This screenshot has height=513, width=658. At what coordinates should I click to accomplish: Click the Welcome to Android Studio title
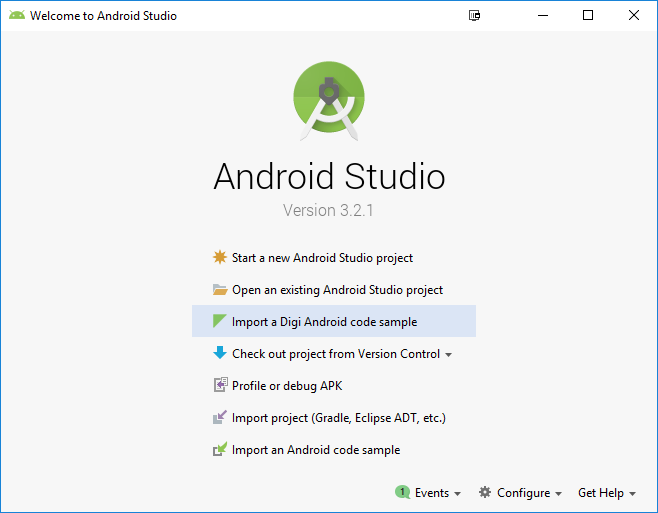coord(103,16)
